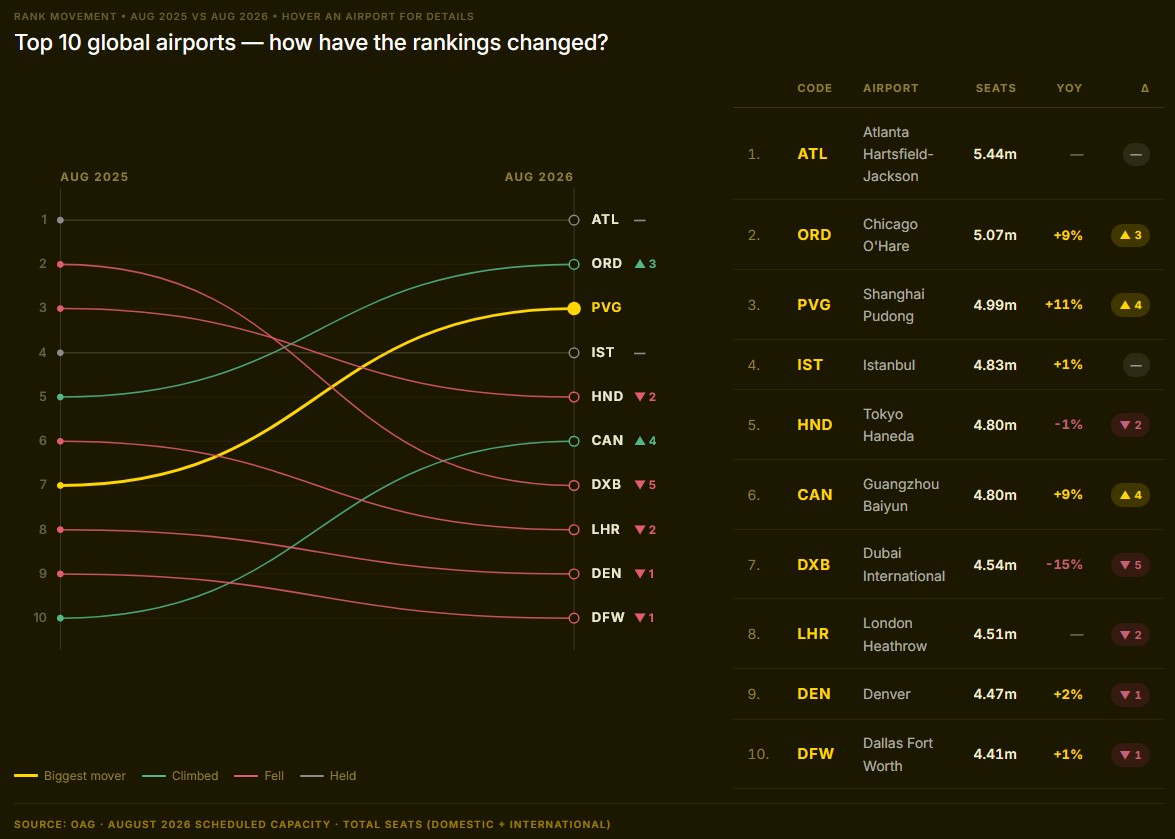Image resolution: width=1175 pixels, height=839 pixels.
Task: Click the DFW code in last row
Action: click(x=815, y=754)
